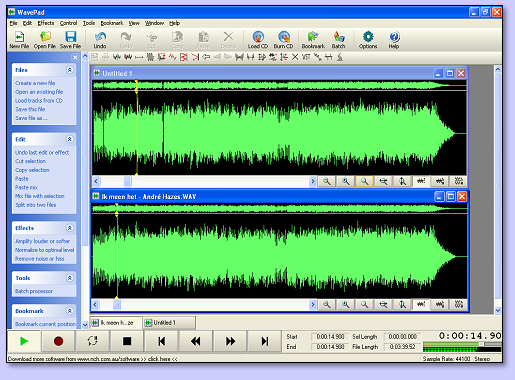Click the download more software status link
Viewport: 515px width, 380px height.
point(92,359)
